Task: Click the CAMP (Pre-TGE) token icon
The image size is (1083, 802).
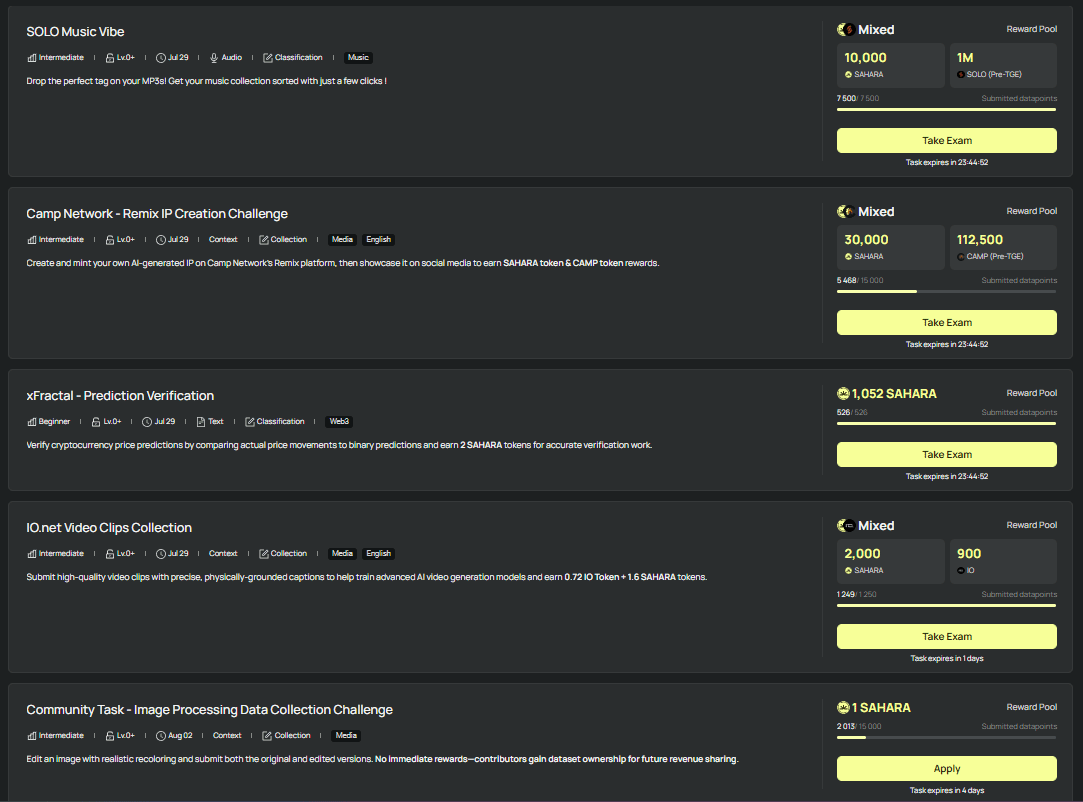Action: click(961, 257)
